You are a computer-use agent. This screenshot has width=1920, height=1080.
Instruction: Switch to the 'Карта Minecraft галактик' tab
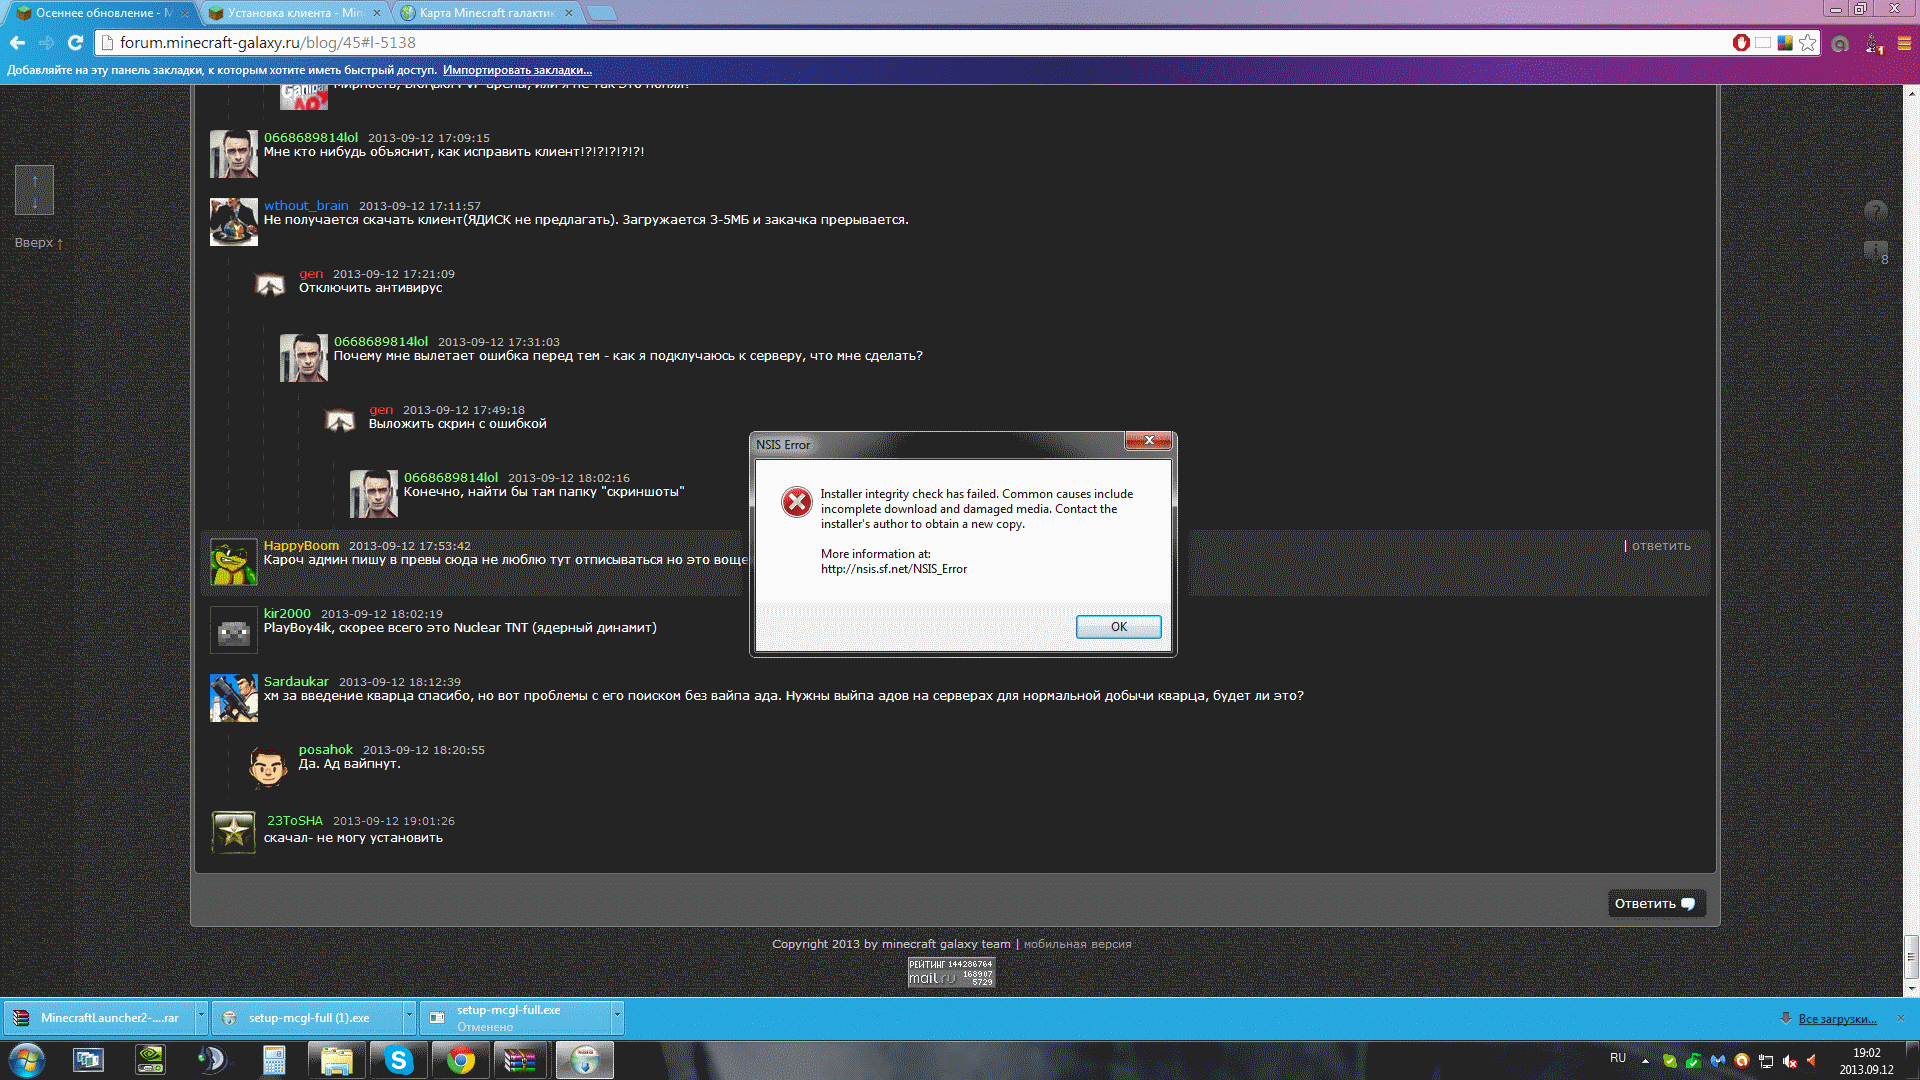pyautogui.click(x=485, y=13)
